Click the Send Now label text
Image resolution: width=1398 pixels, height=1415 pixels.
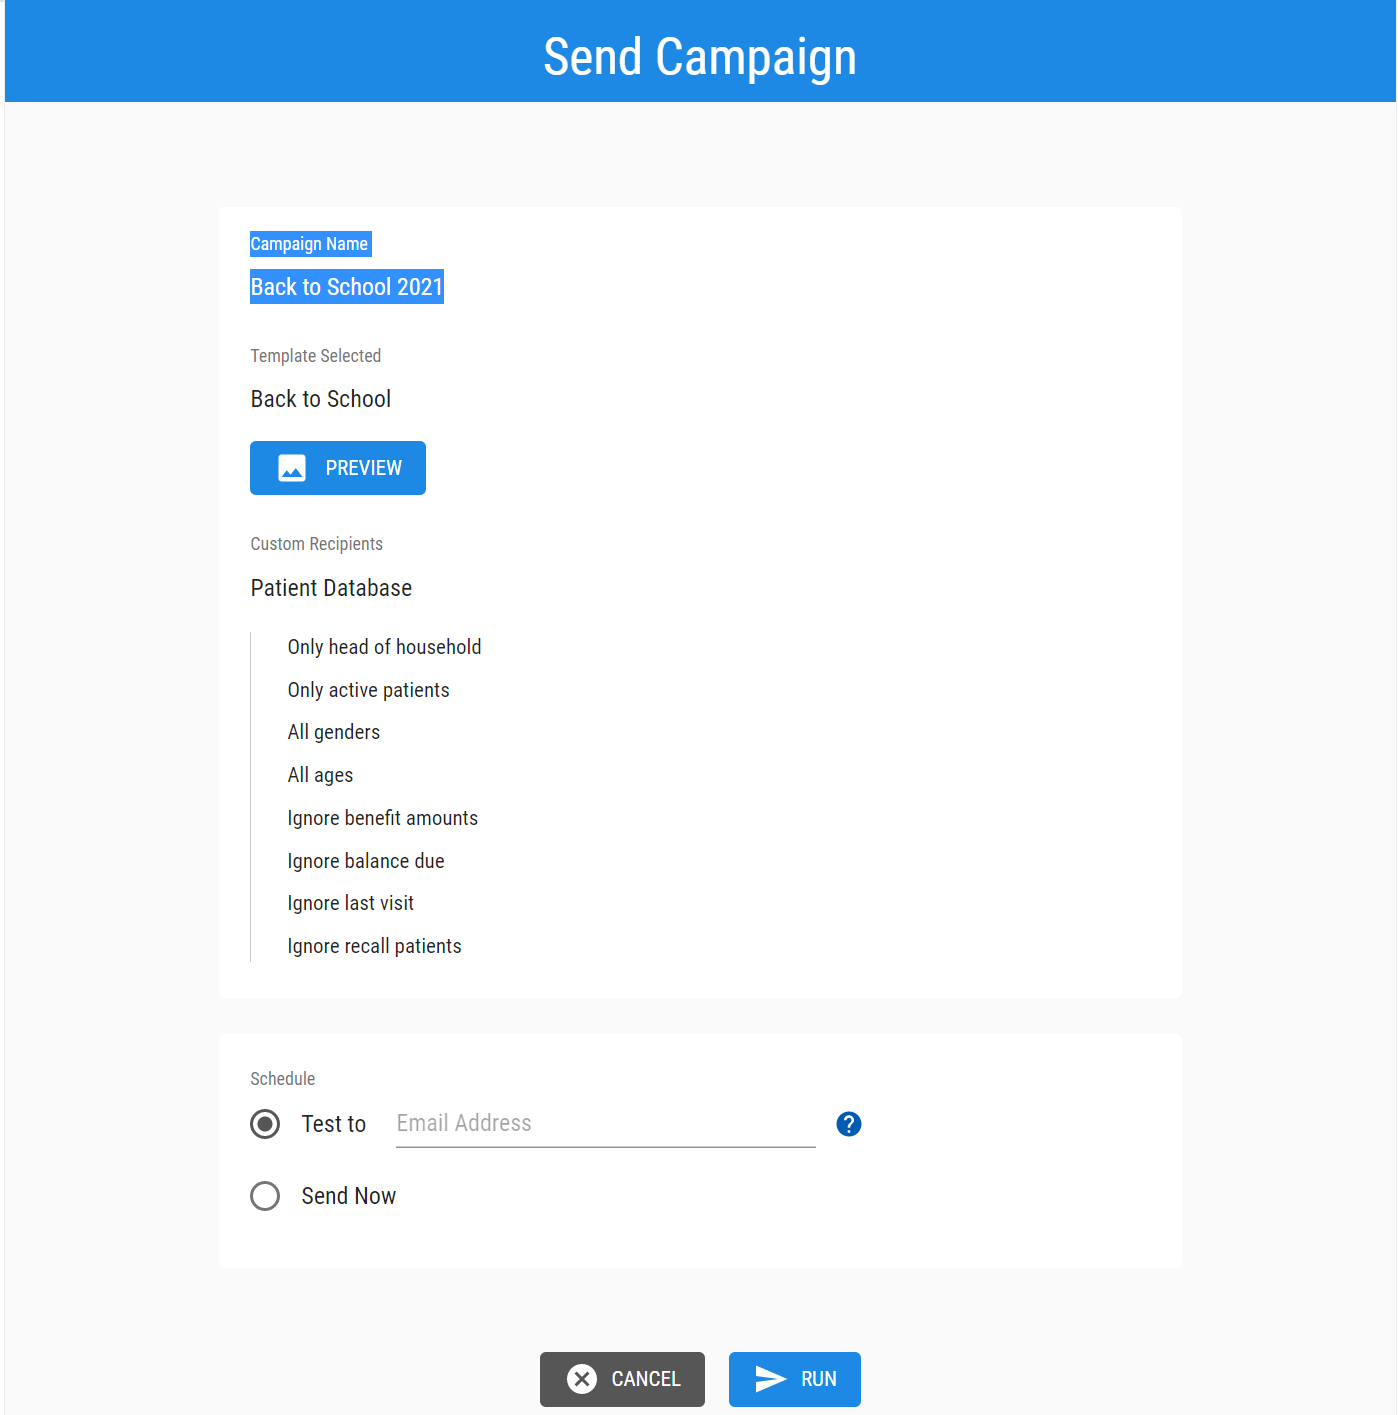pyautogui.click(x=349, y=1196)
